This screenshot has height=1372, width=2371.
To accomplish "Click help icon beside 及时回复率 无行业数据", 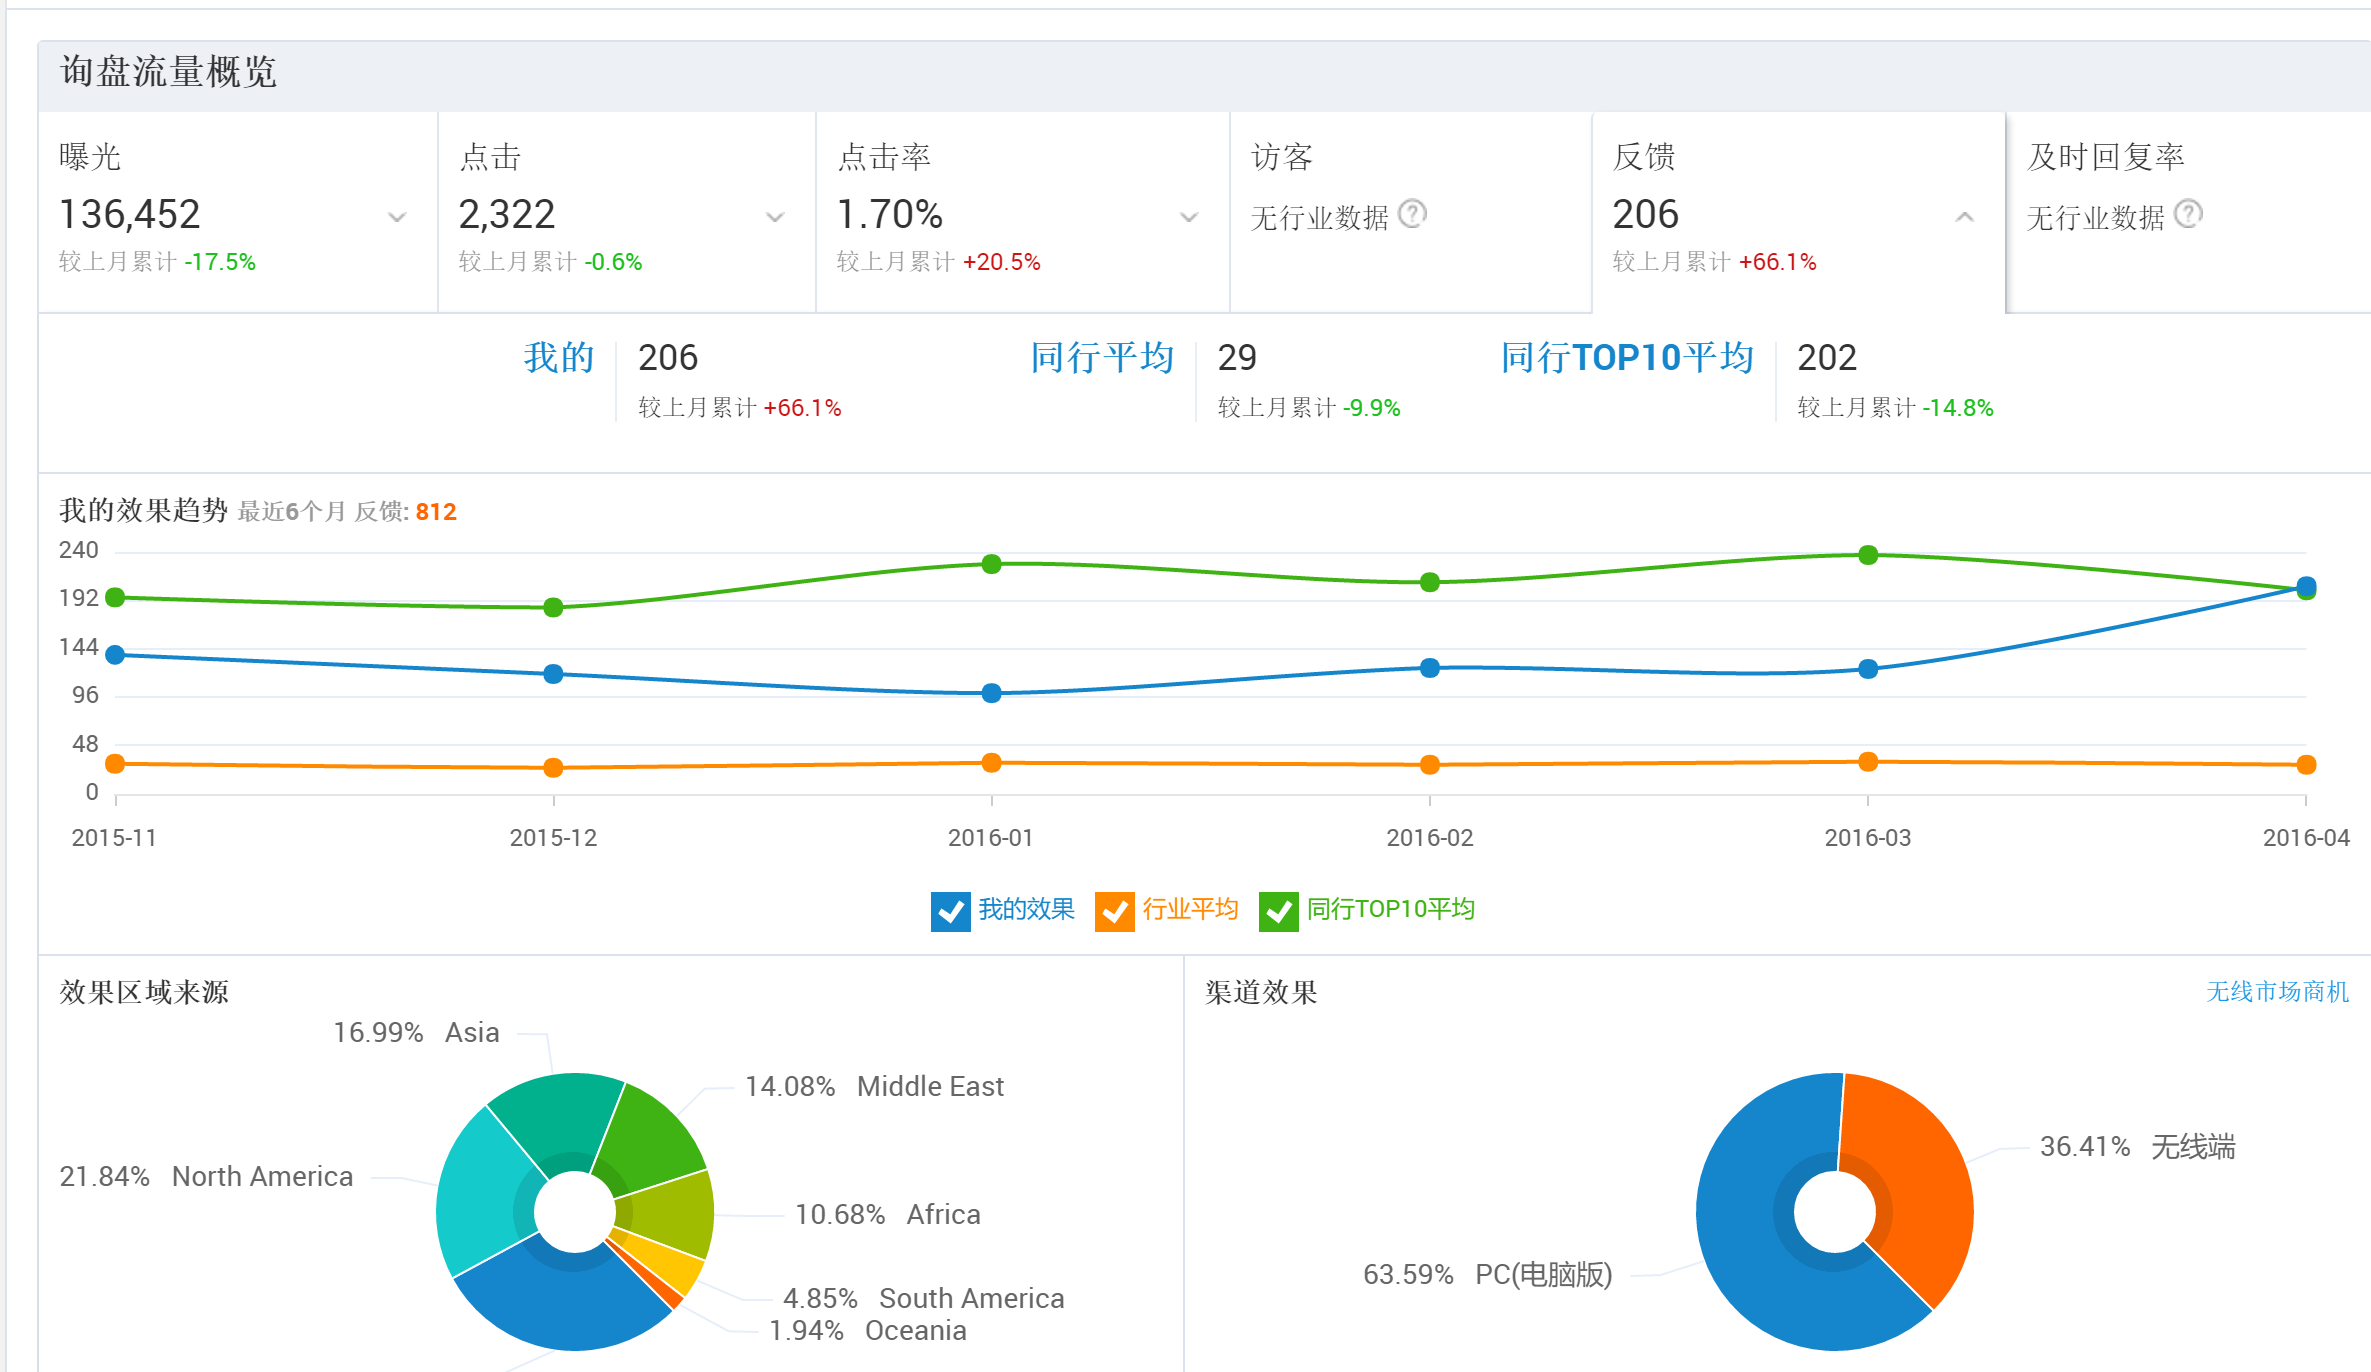I will (2188, 214).
